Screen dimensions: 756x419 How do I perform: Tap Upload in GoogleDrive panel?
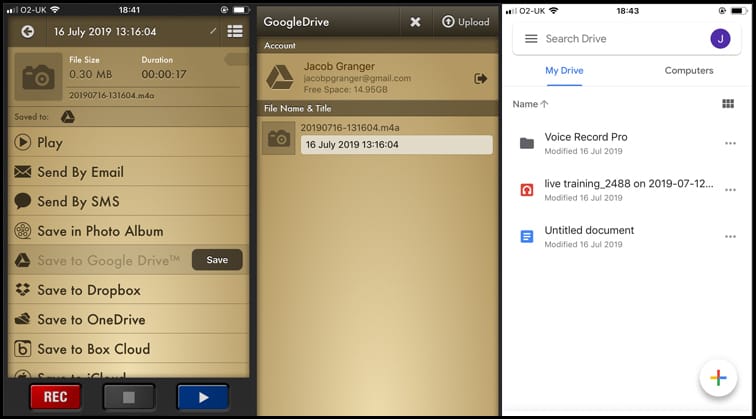[x=466, y=22]
